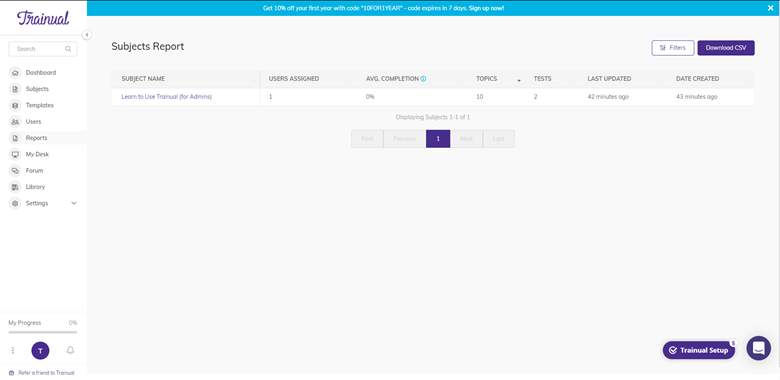Open Library from the sidebar icon
This screenshot has height=380, width=780.
15,187
